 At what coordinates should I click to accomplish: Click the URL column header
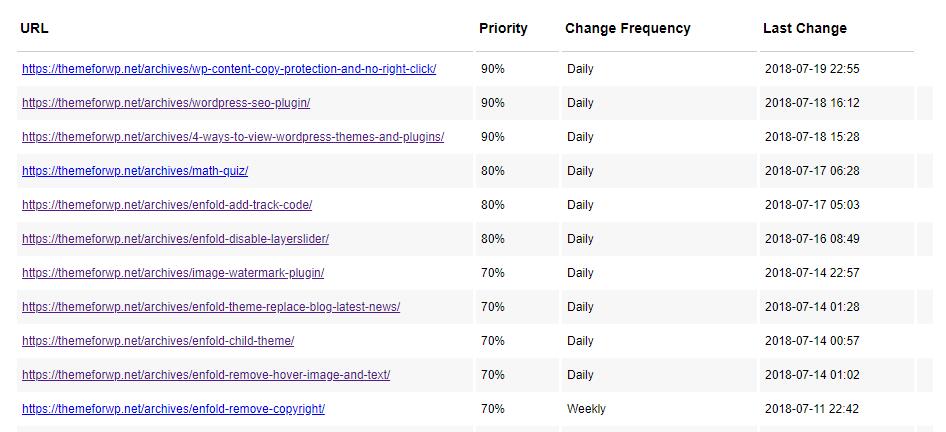pyautogui.click(x=34, y=28)
